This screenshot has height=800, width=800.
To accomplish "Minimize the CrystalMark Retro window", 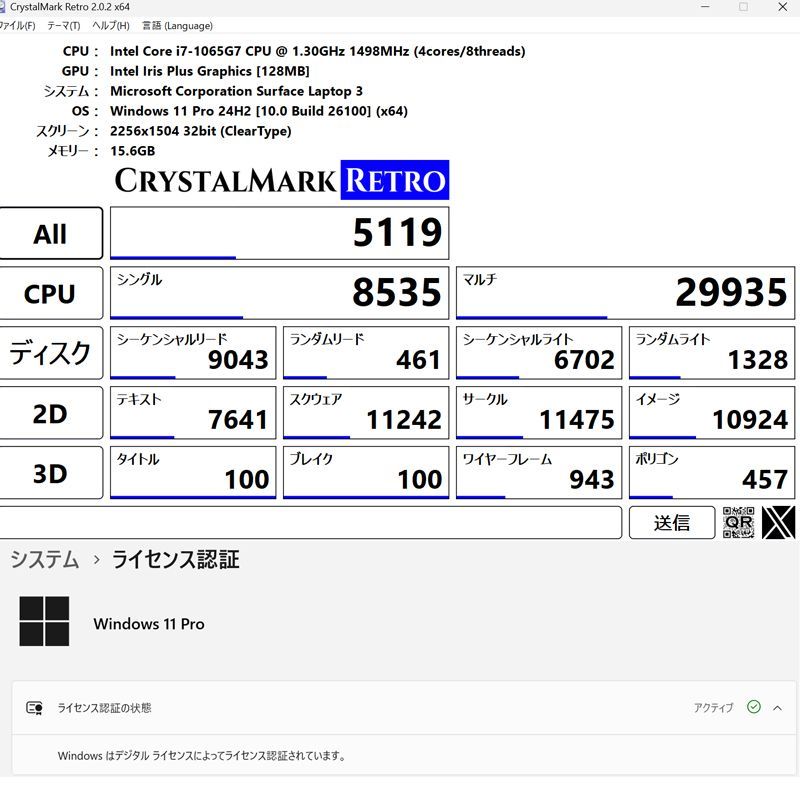I will 705,7.
